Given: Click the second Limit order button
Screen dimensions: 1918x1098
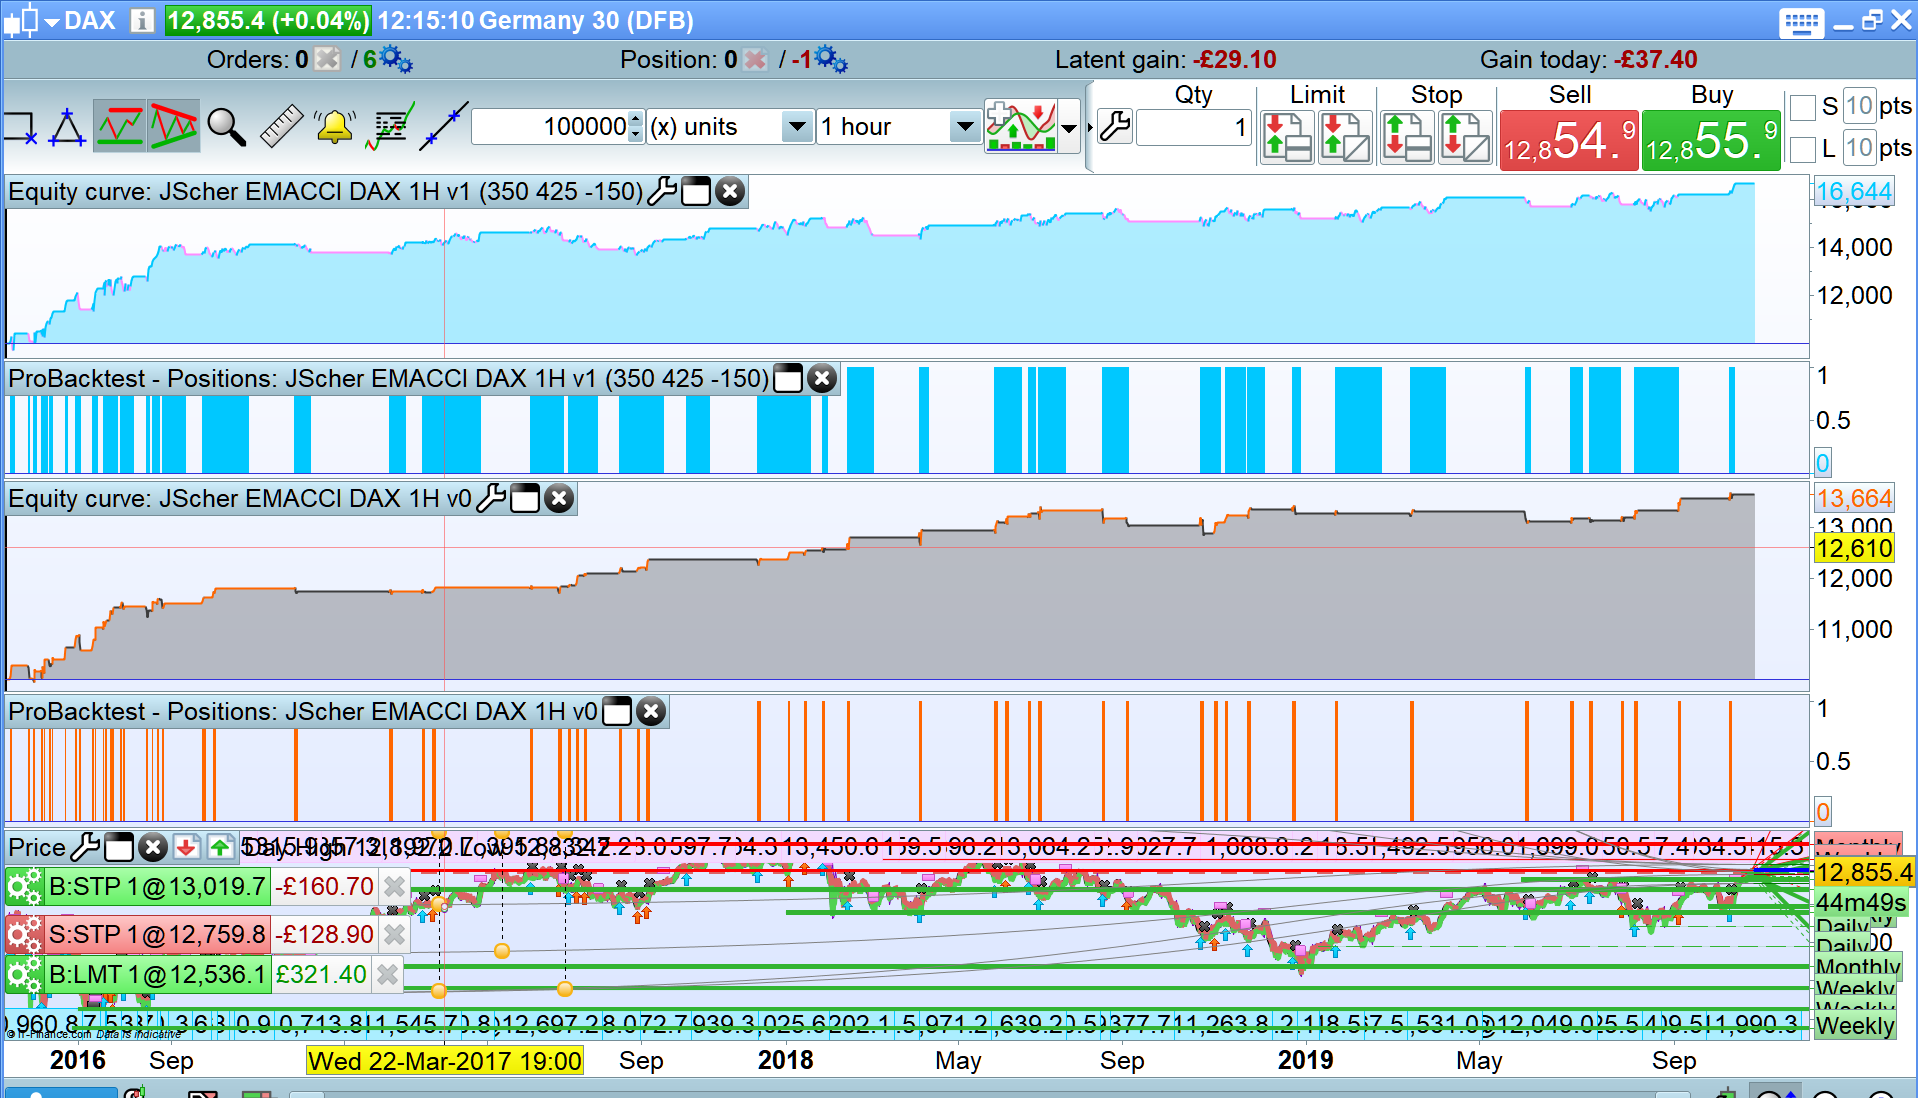Looking at the screenshot, I should (x=1345, y=136).
